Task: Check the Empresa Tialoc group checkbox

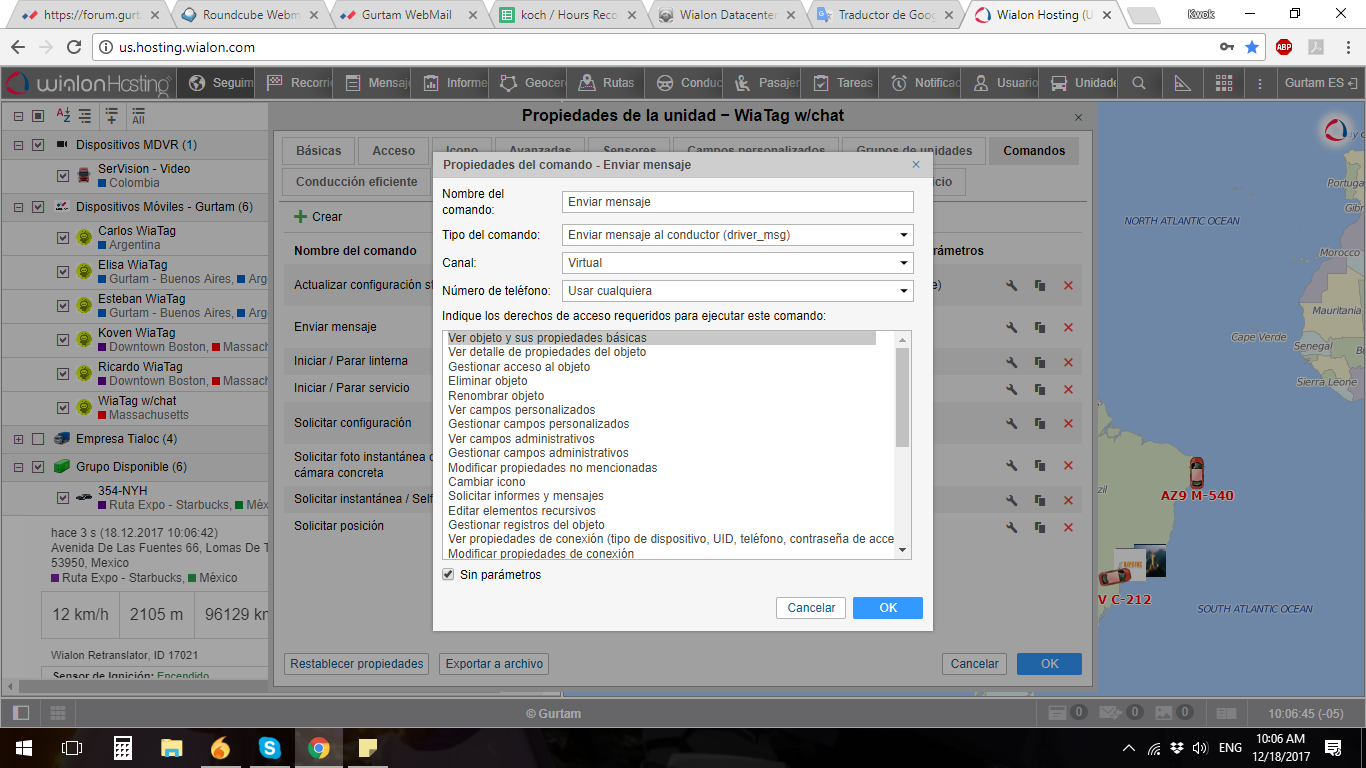Action: (38, 439)
